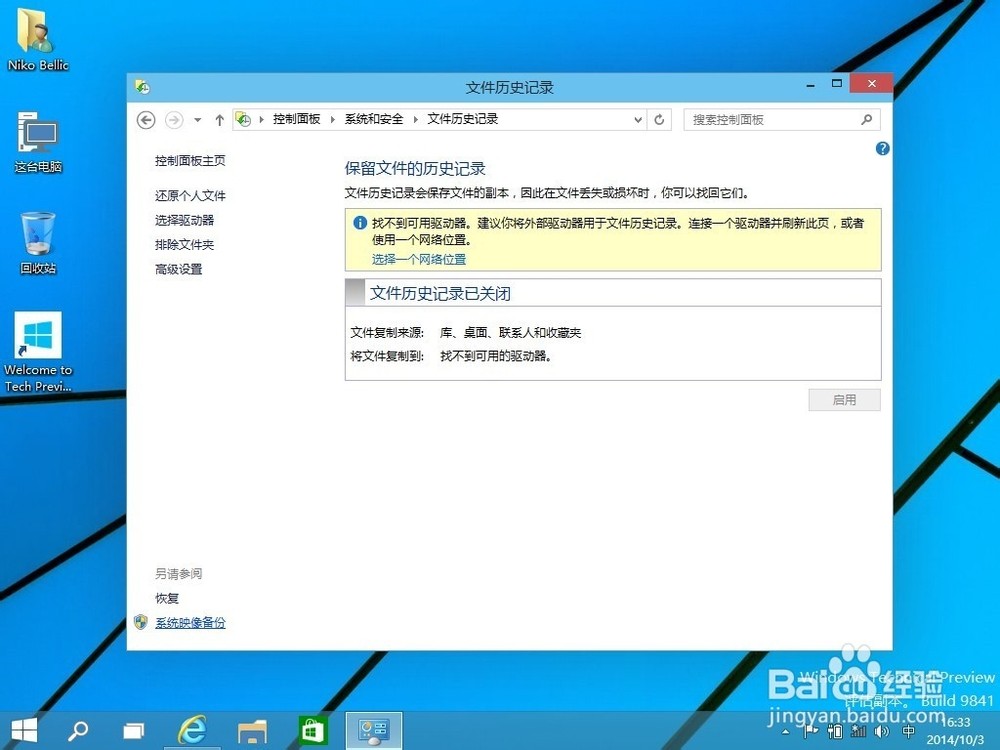Open 高级设置 in the left sidebar
The width and height of the screenshot is (1000, 750).
179,269
